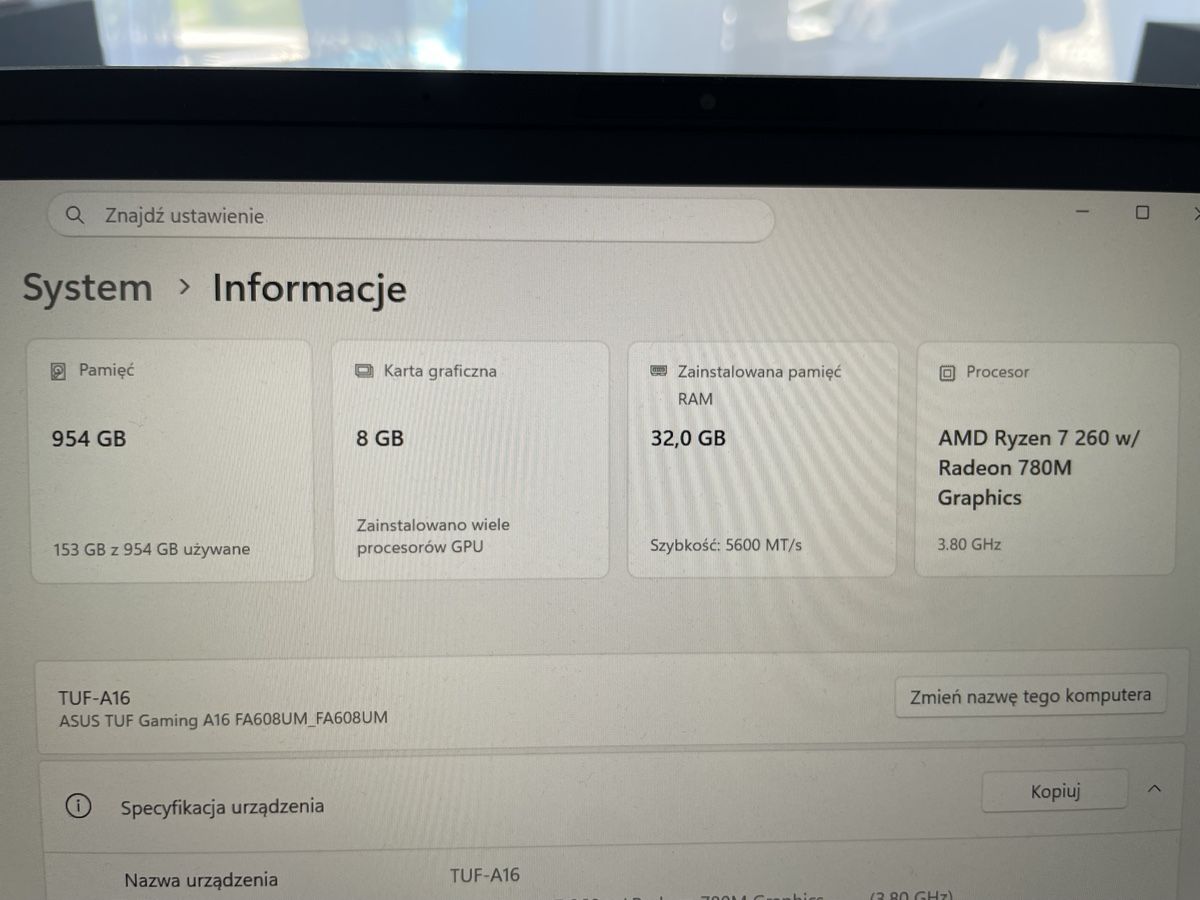Click the Pamięć storage icon

[59, 371]
